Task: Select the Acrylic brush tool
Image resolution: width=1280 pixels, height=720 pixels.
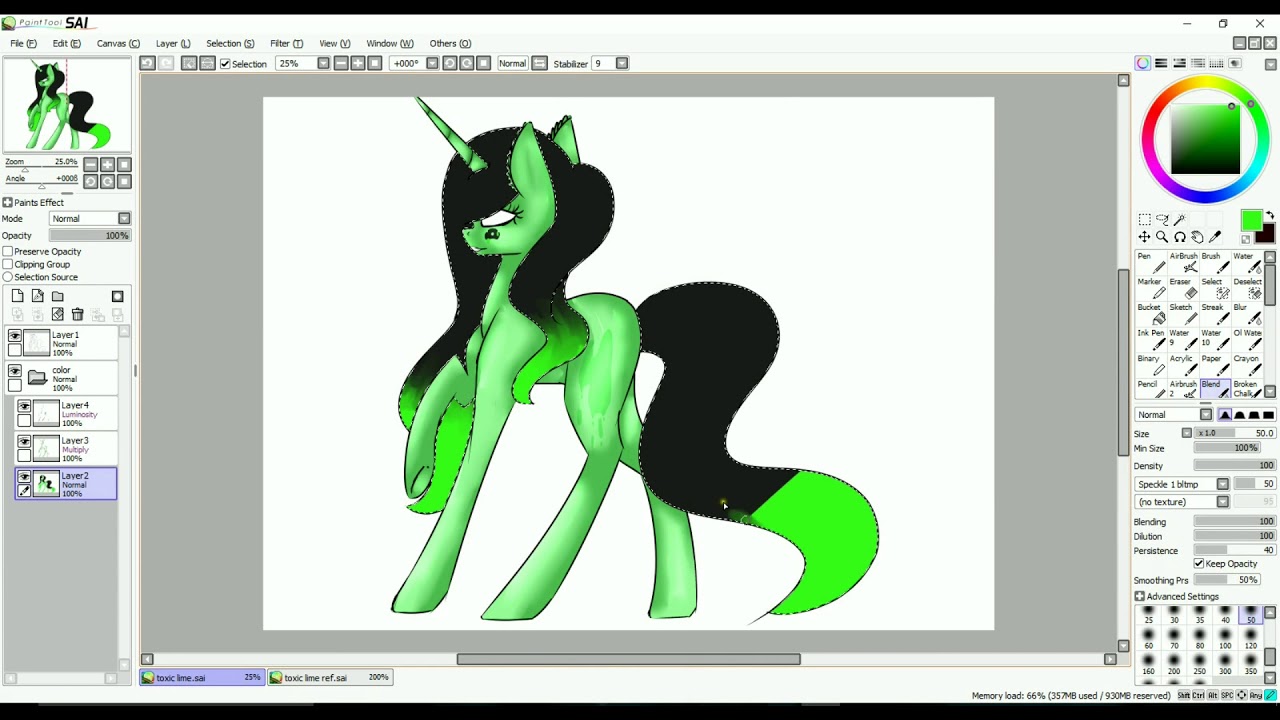Action: pos(1183,364)
